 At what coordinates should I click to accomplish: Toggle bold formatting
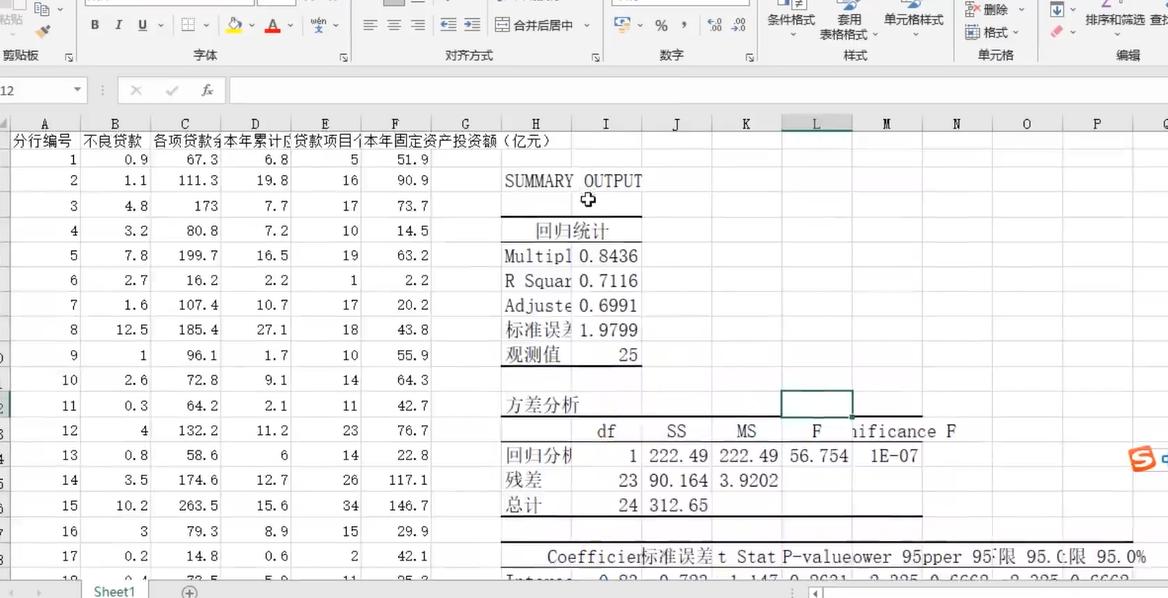coord(95,25)
